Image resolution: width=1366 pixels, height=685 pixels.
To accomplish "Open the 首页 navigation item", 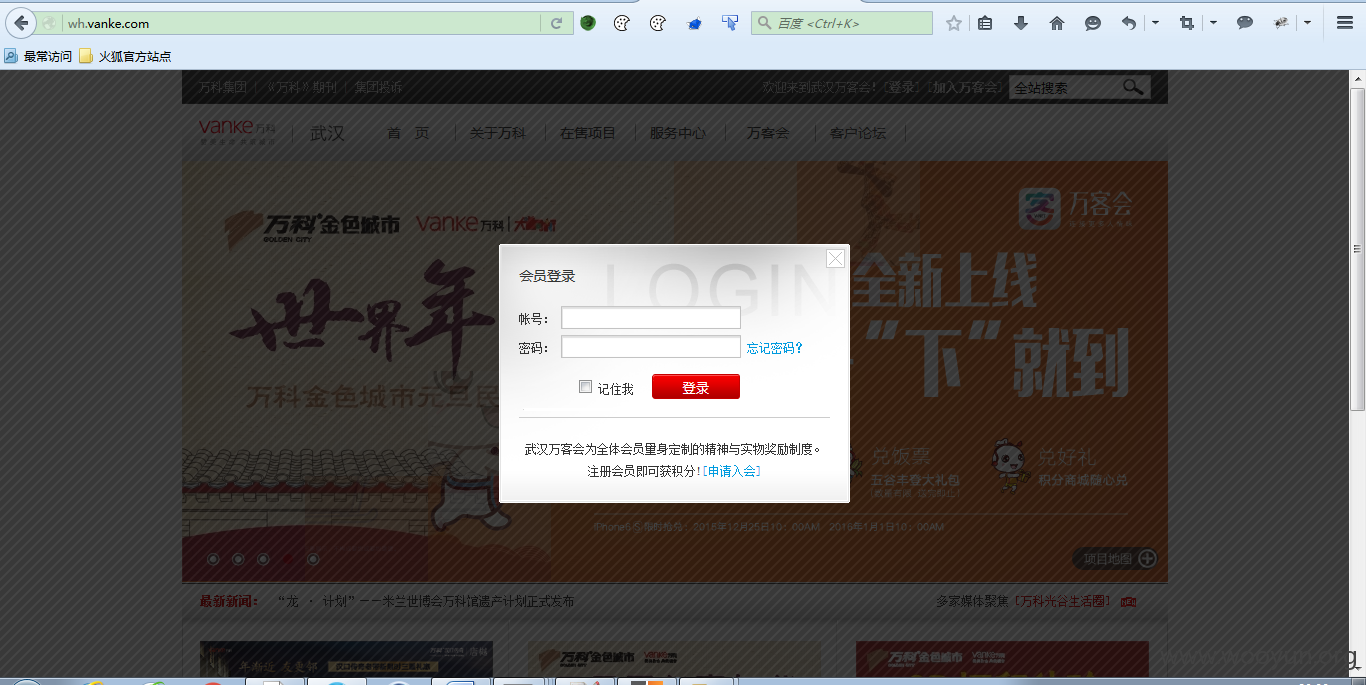I will tap(408, 132).
